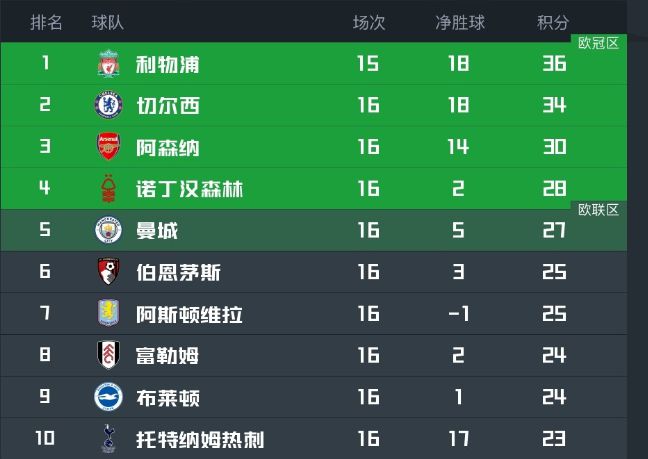Open the Tottenham cockerel logo
The image size is (648, 459).
click(x=109, y=439)
